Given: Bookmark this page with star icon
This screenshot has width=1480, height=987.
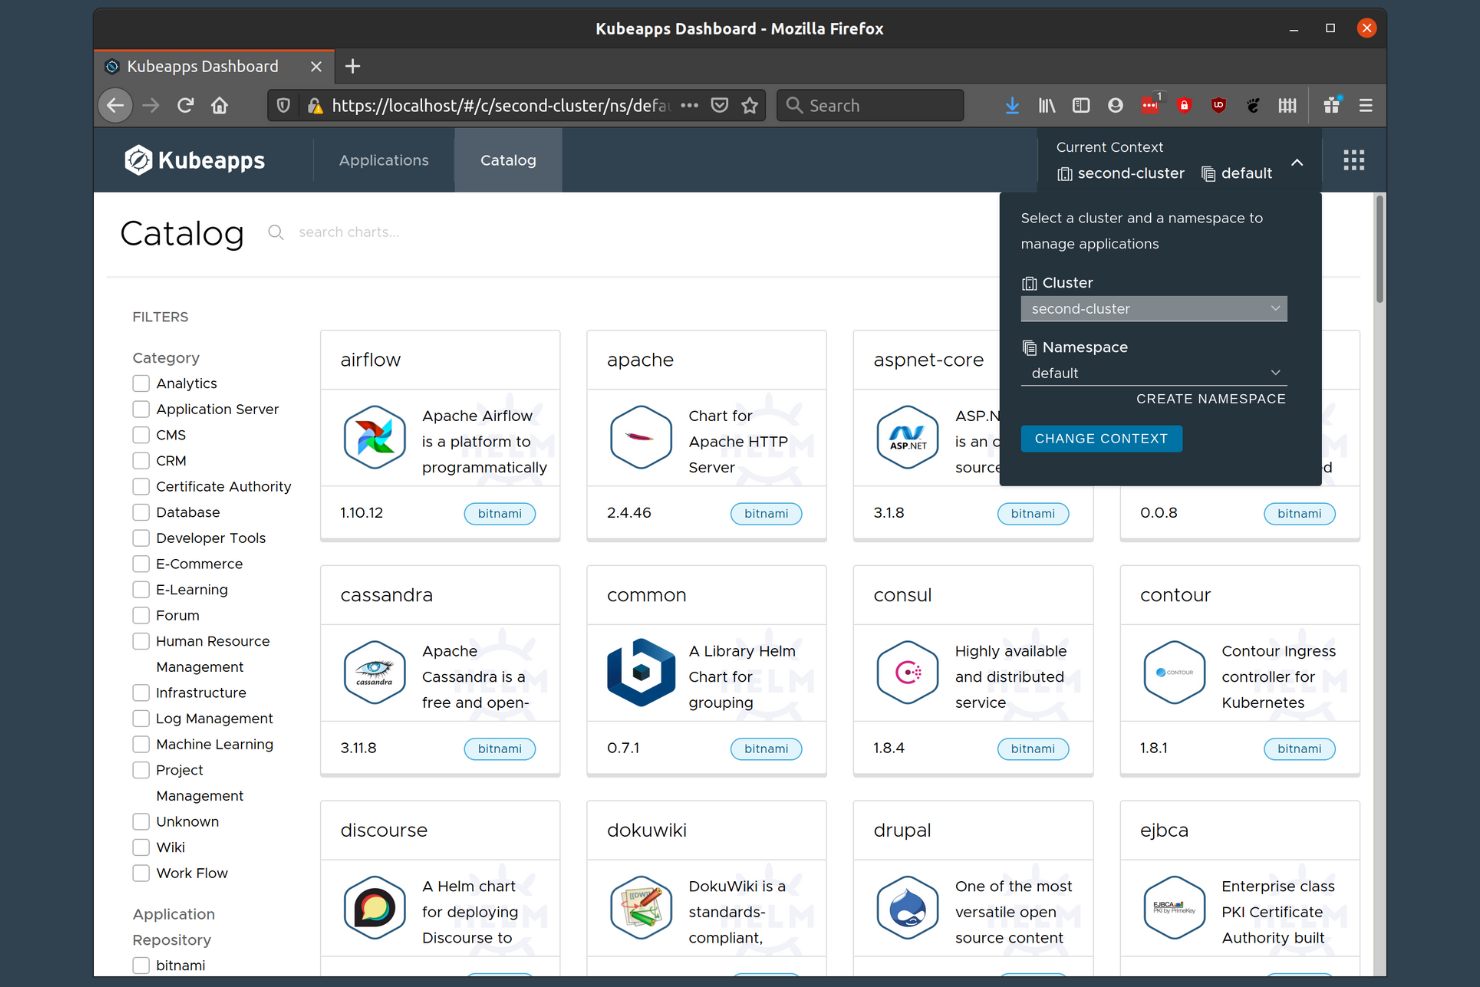Looking at the screenshot, I should click(750, 105).
